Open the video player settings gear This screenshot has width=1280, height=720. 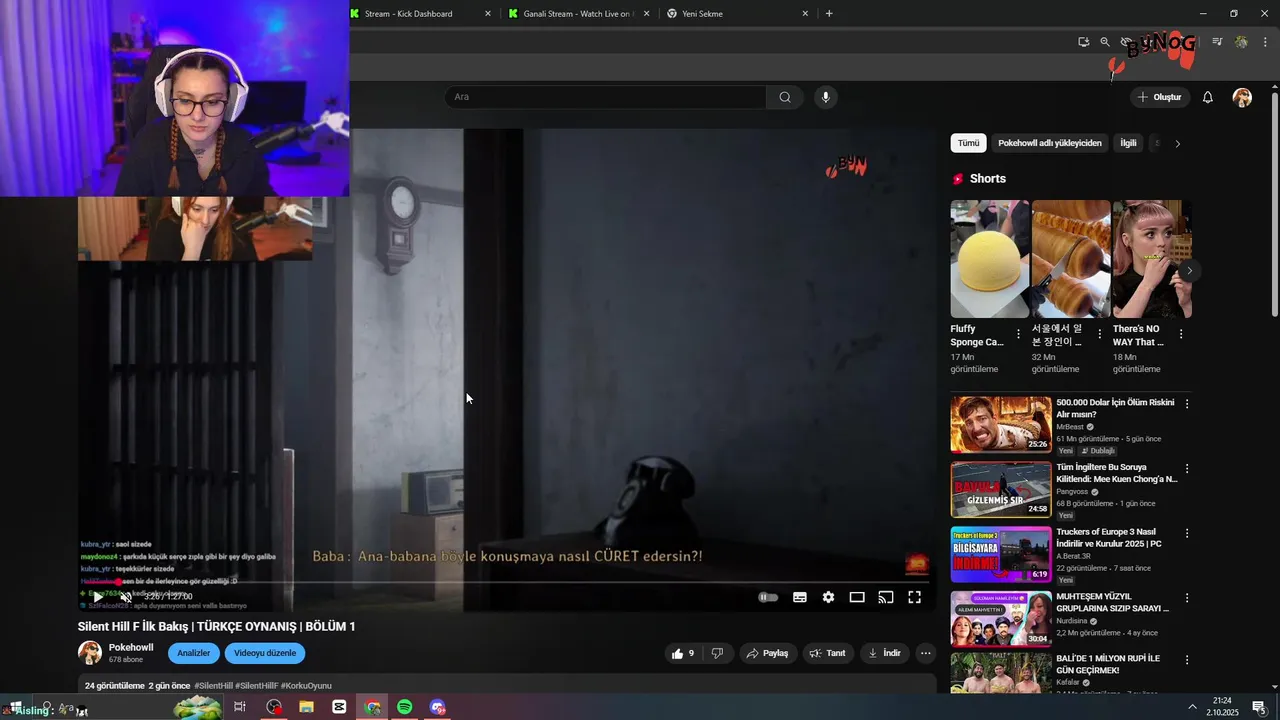[828, 597]
